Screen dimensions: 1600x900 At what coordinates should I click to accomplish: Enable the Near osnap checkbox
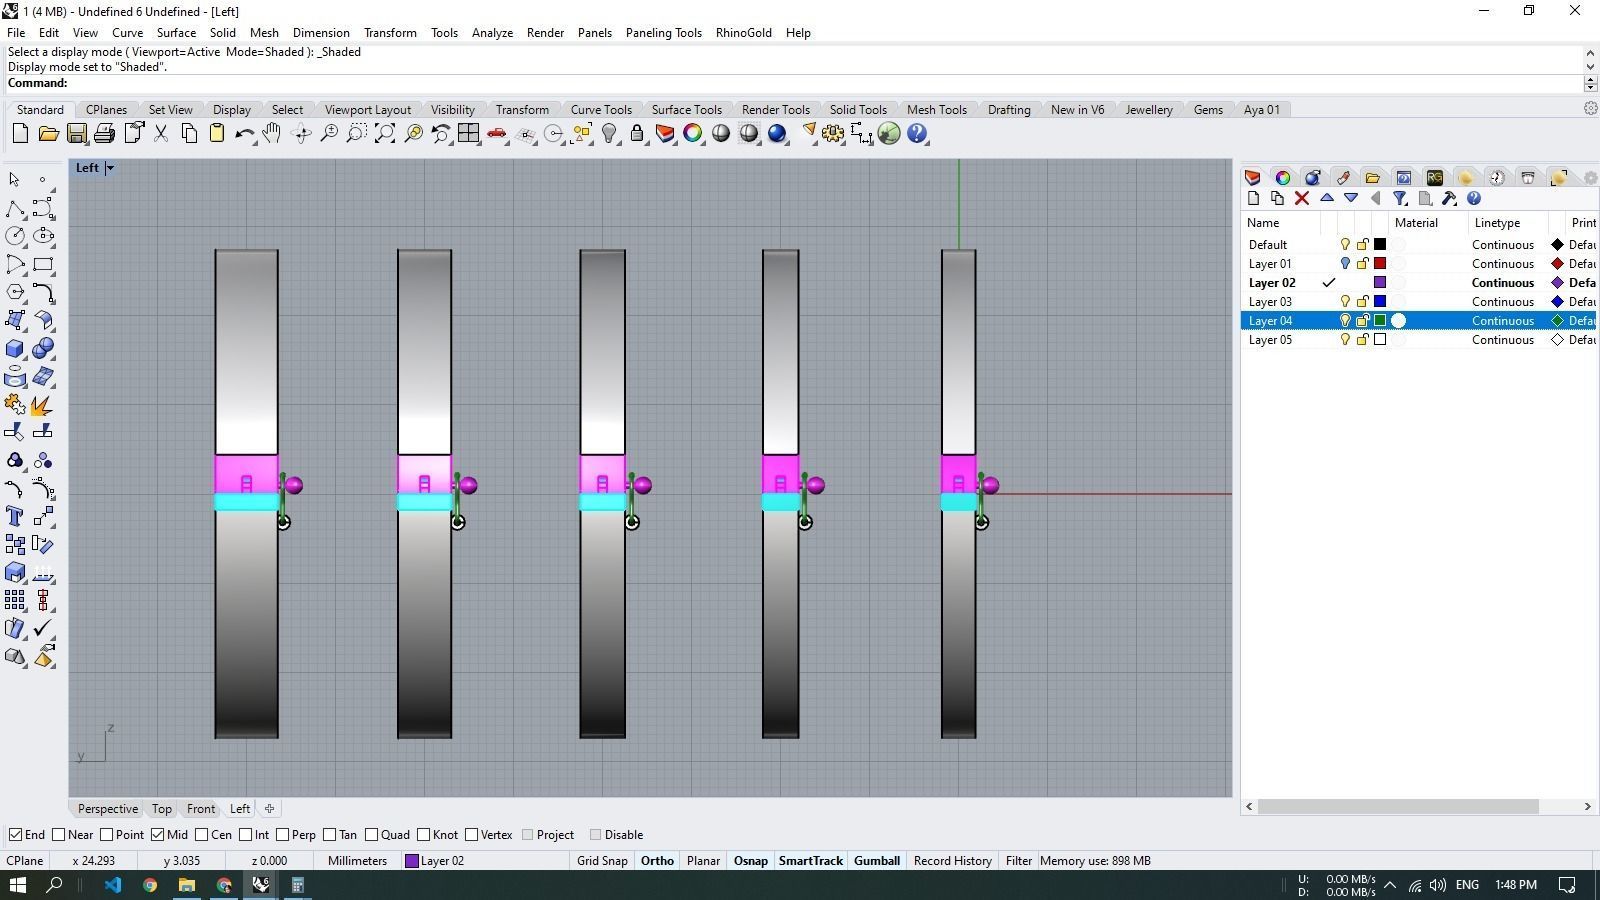coord(58,835)
